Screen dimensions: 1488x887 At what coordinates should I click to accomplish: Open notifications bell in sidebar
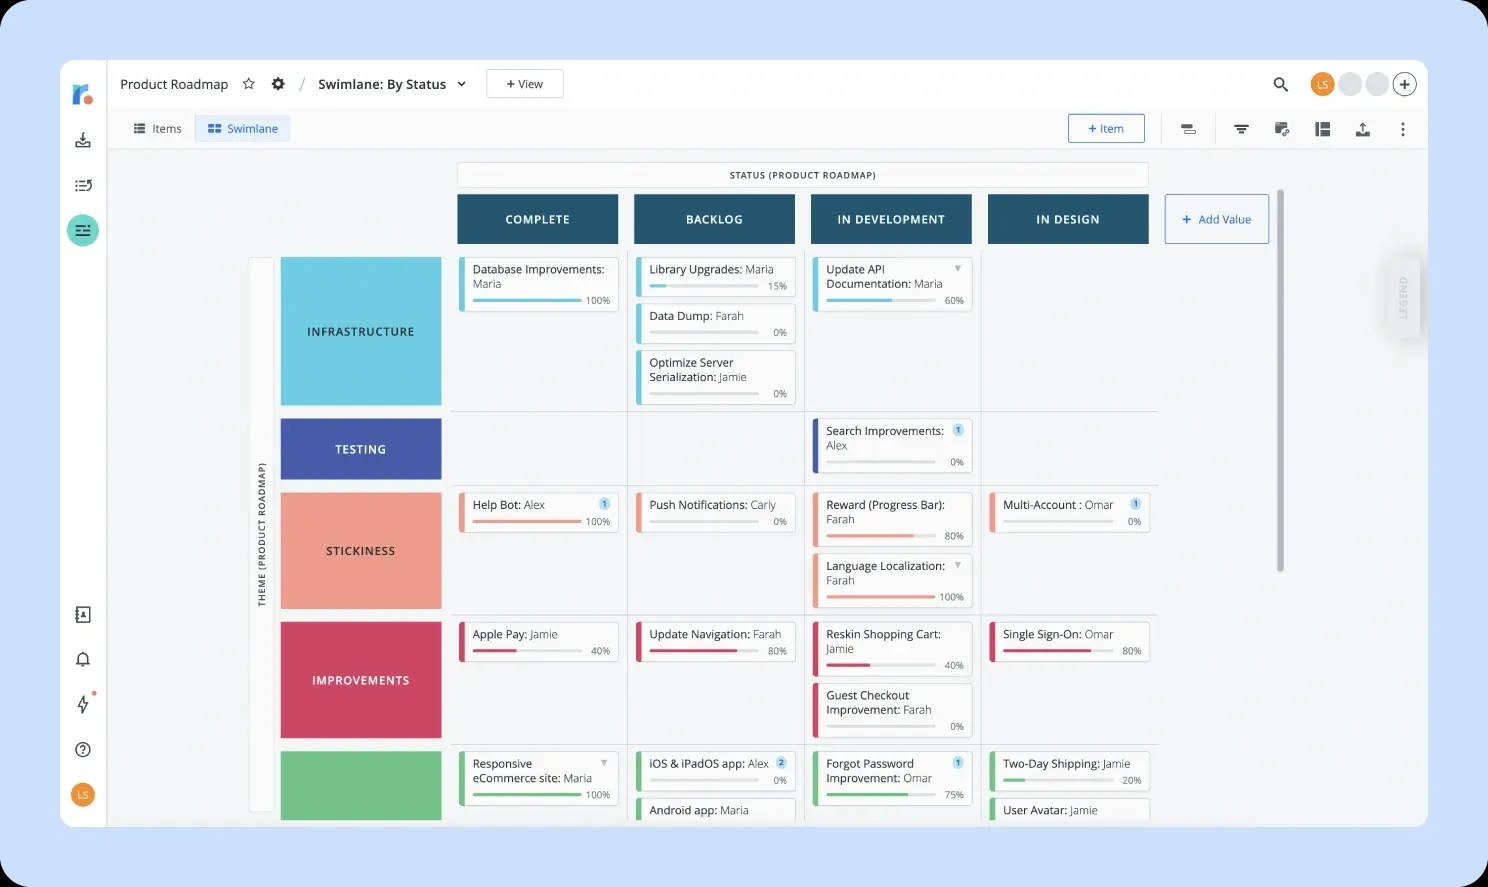pyautogui.click(x=83, y=659)
